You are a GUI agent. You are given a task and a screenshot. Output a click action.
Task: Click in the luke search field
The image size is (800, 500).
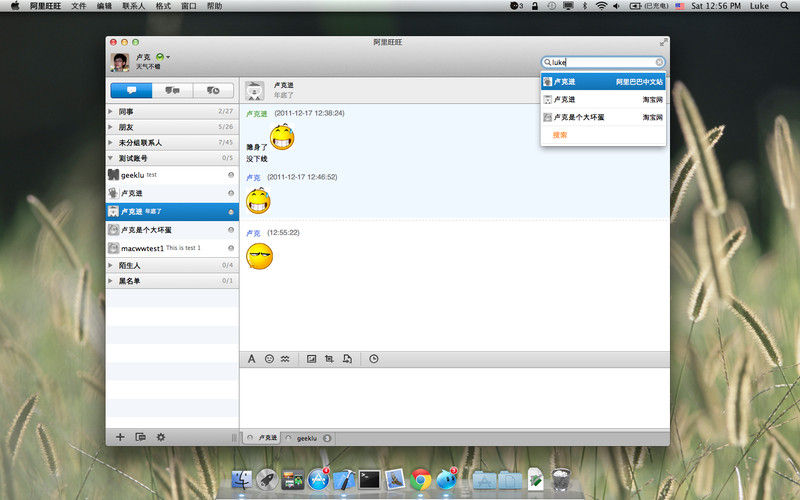[x=603, y=62]
